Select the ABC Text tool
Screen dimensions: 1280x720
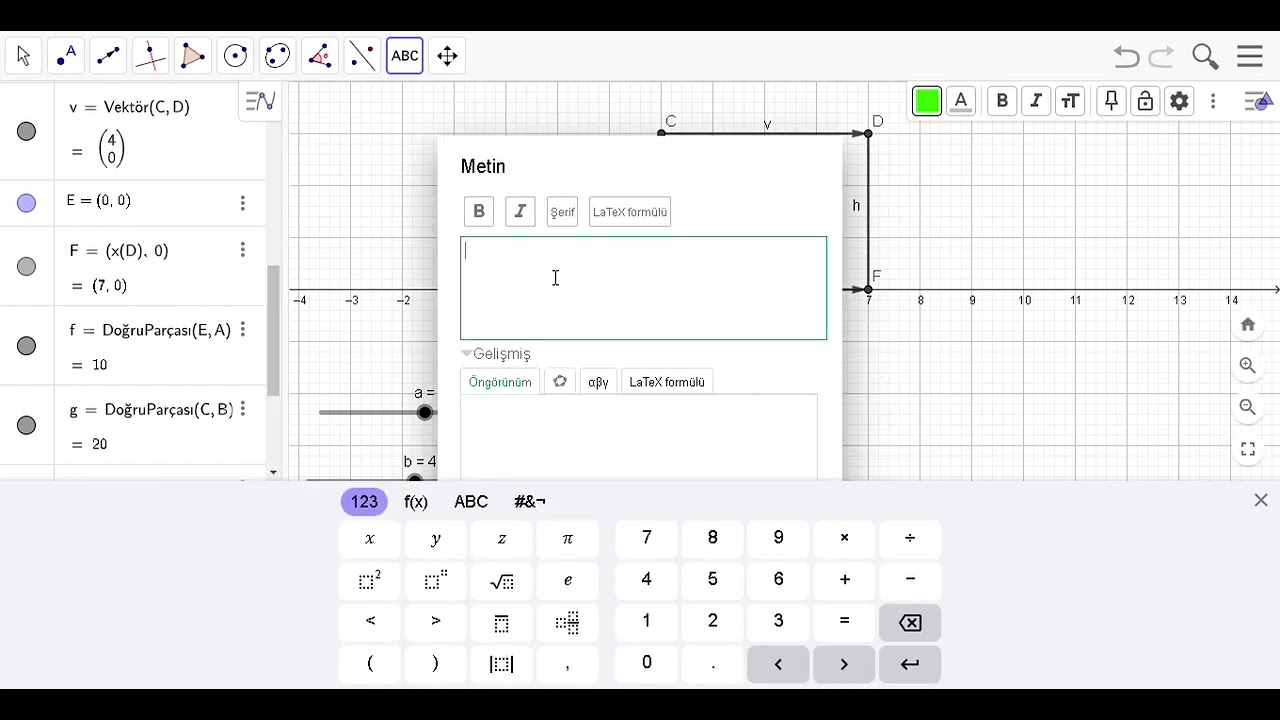[x=405, y=56]
